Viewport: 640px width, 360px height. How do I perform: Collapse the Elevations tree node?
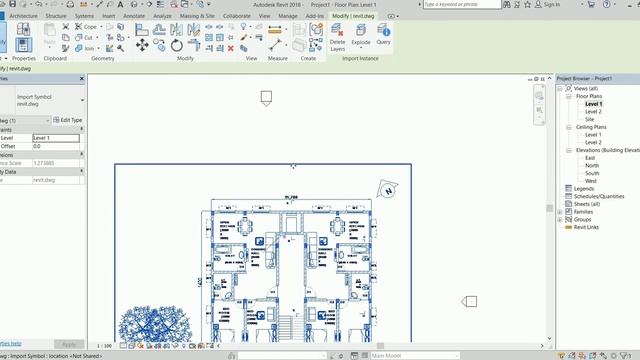click(x=569, y=151)
